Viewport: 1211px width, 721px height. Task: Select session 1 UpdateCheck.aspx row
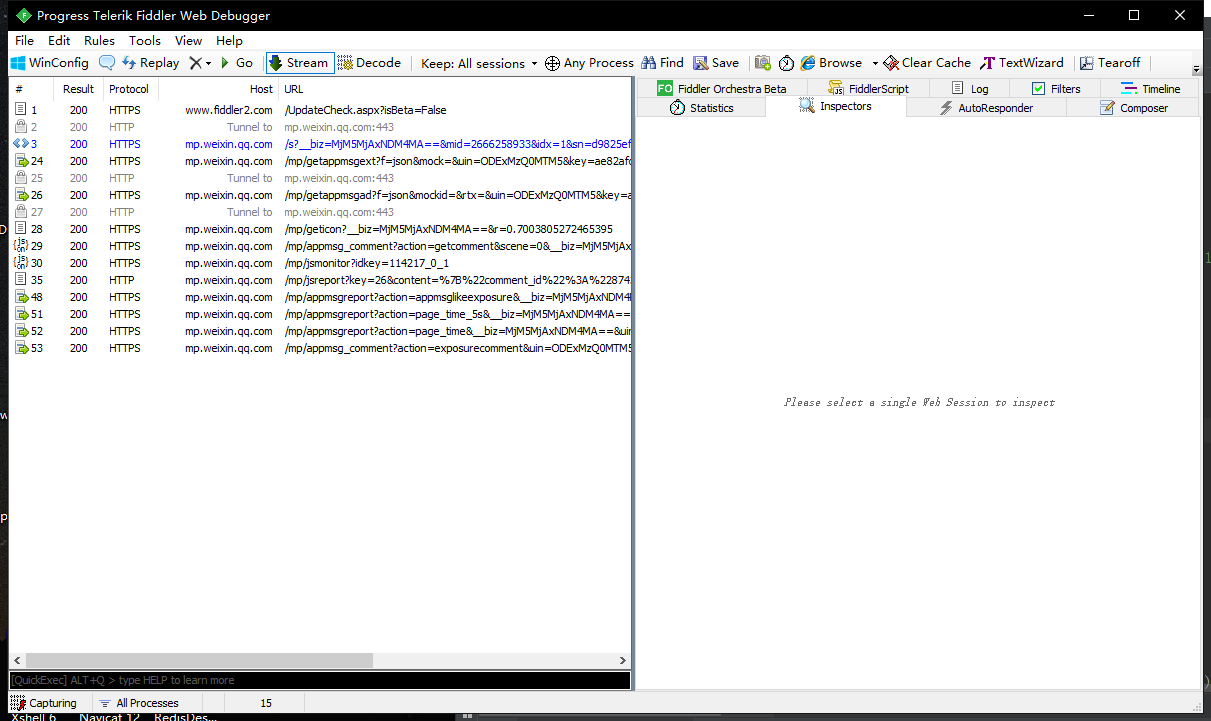pyautogui.click(x=320, y=110)
